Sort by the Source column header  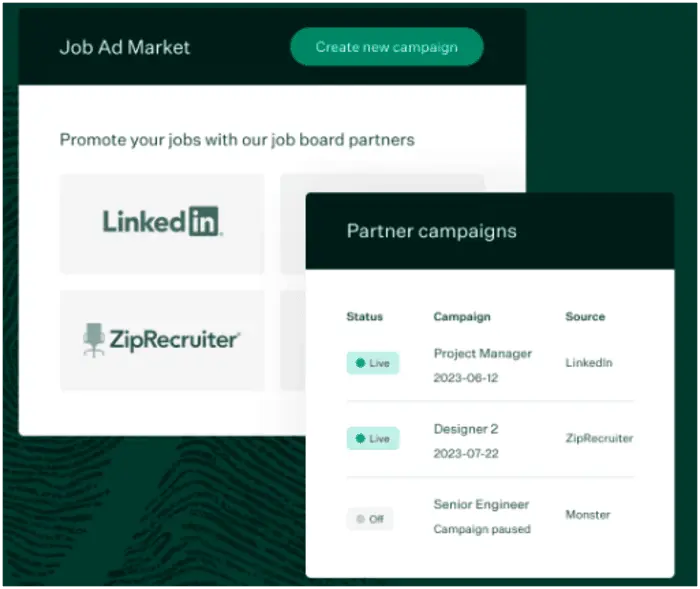point(585,316)
